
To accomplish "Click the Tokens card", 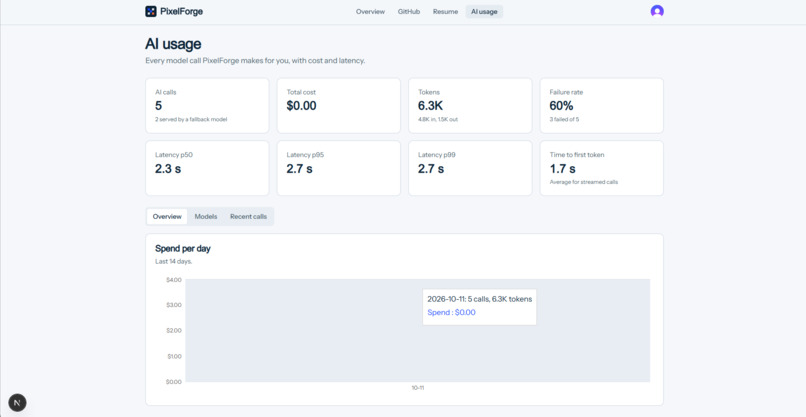I will pos(470,105).
